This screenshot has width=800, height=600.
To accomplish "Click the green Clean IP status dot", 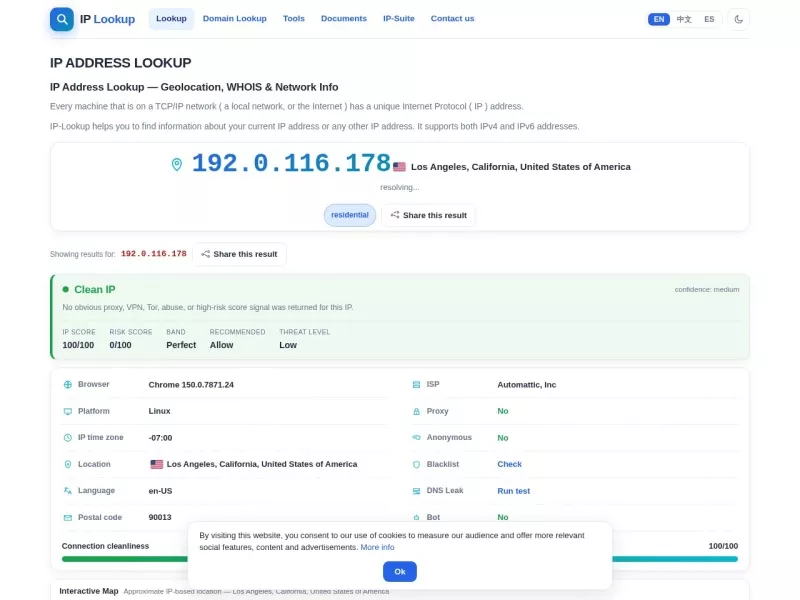I will pyautogui.click(x=65, y=289).
